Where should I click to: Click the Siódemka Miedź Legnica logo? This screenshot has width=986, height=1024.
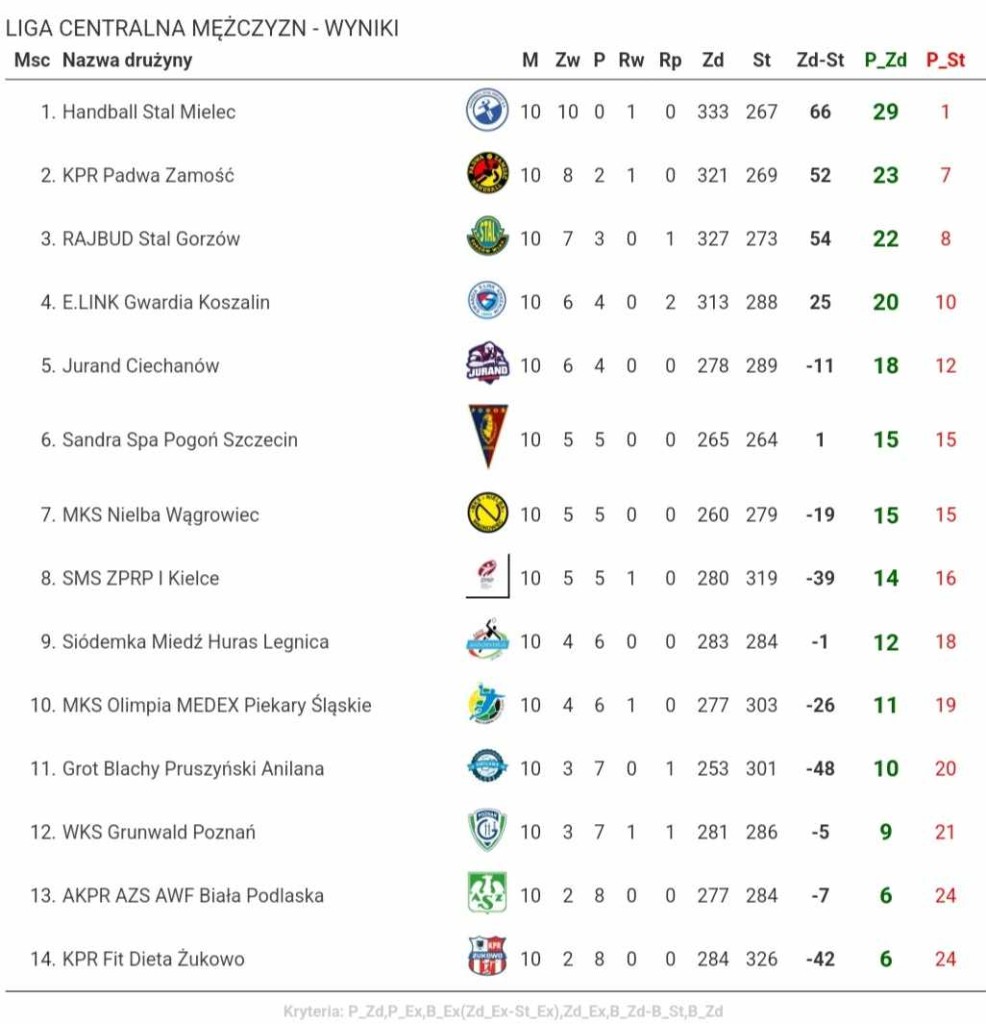click(x=487, y=639)
